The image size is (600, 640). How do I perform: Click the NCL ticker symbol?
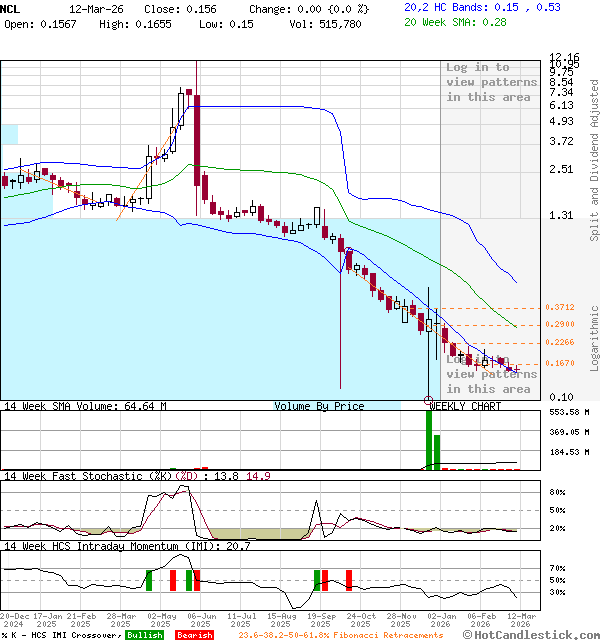12,8
